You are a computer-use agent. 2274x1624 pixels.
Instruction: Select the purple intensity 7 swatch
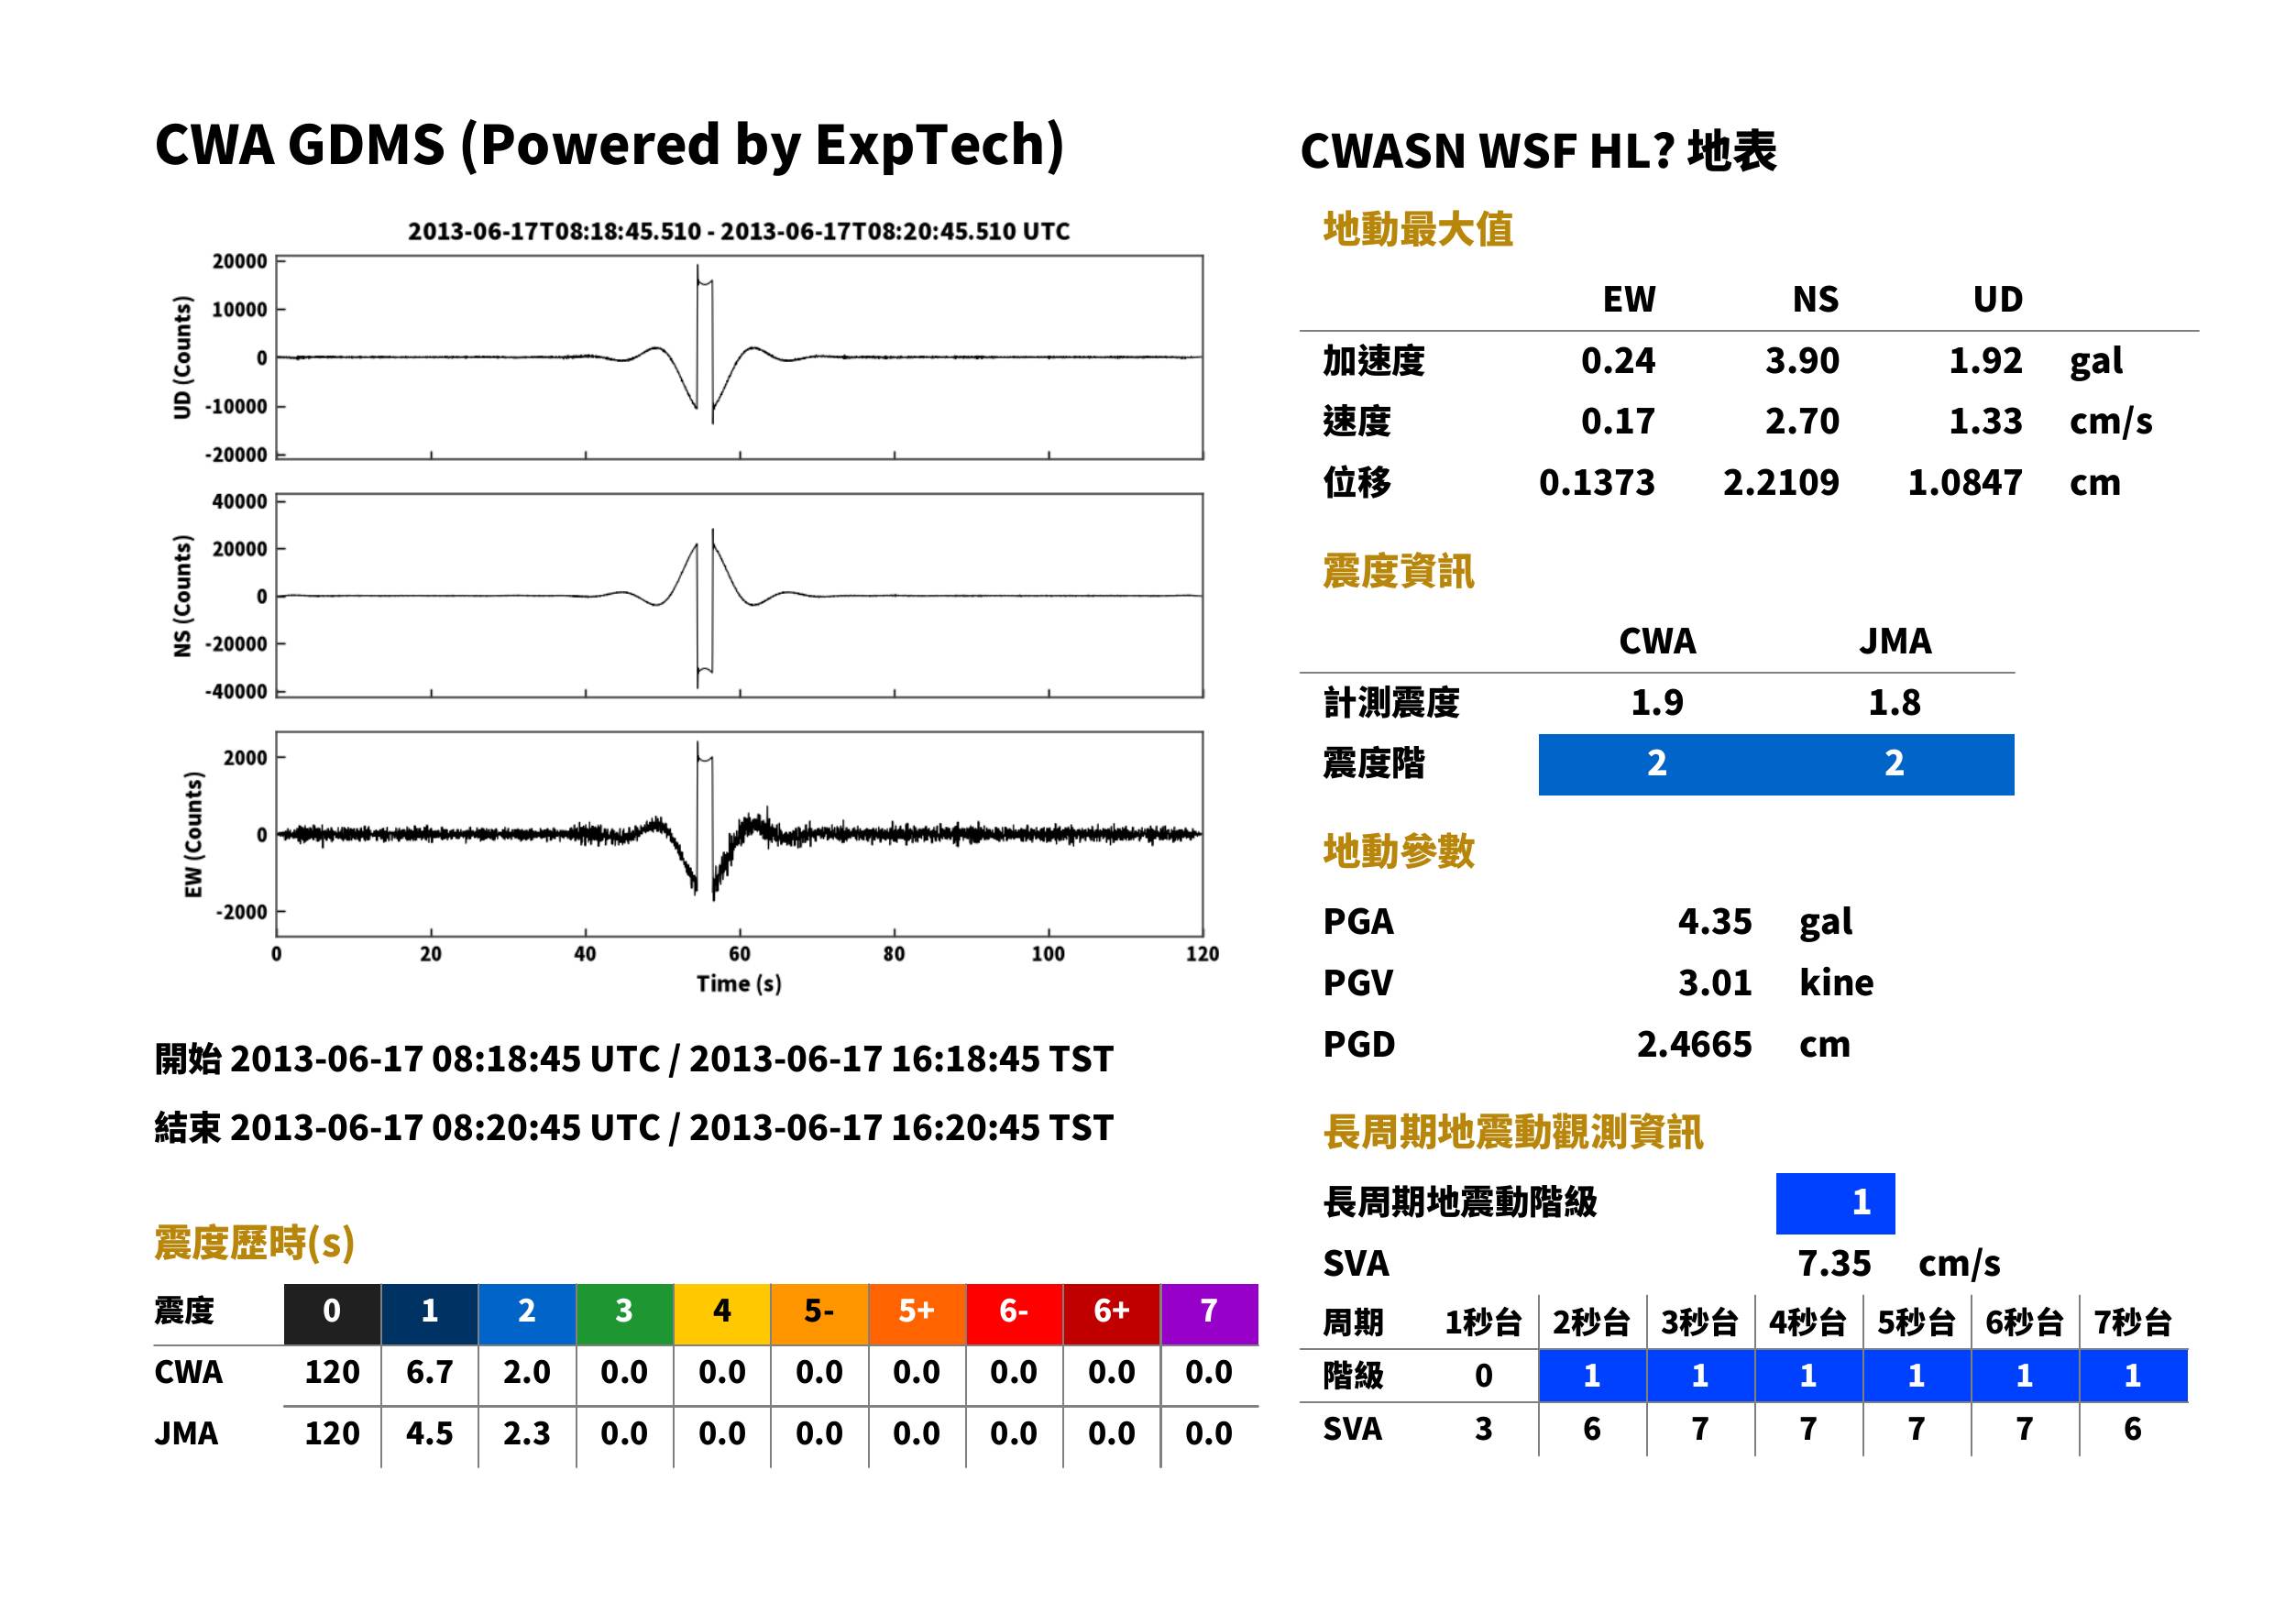pyautogui.click(x=1209, y=1313)
